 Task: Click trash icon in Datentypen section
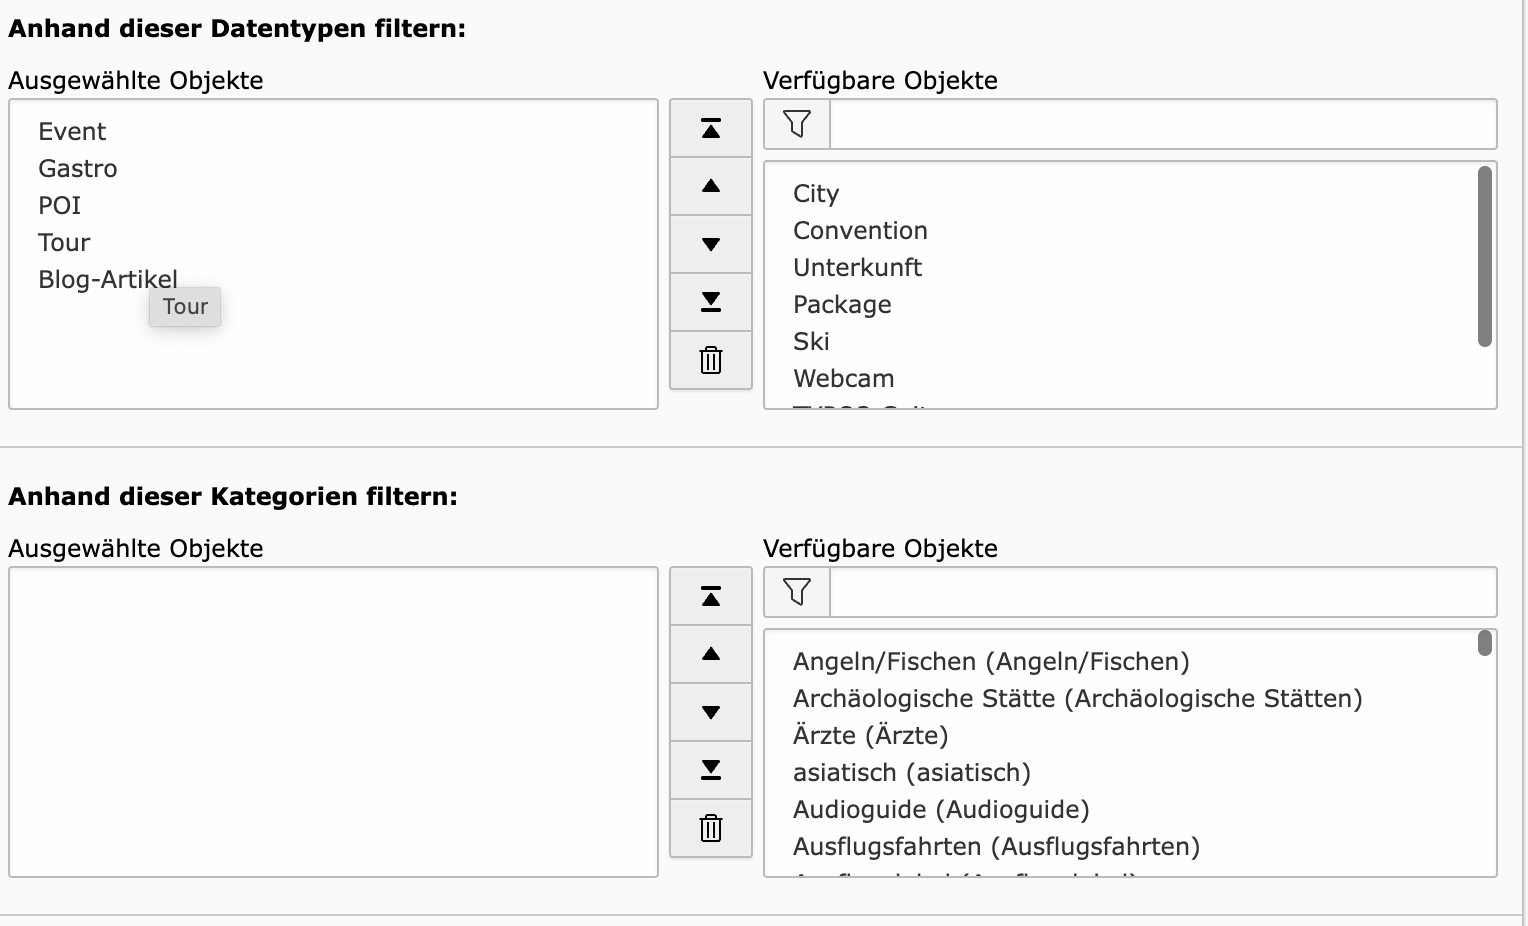tap(711, 360)
